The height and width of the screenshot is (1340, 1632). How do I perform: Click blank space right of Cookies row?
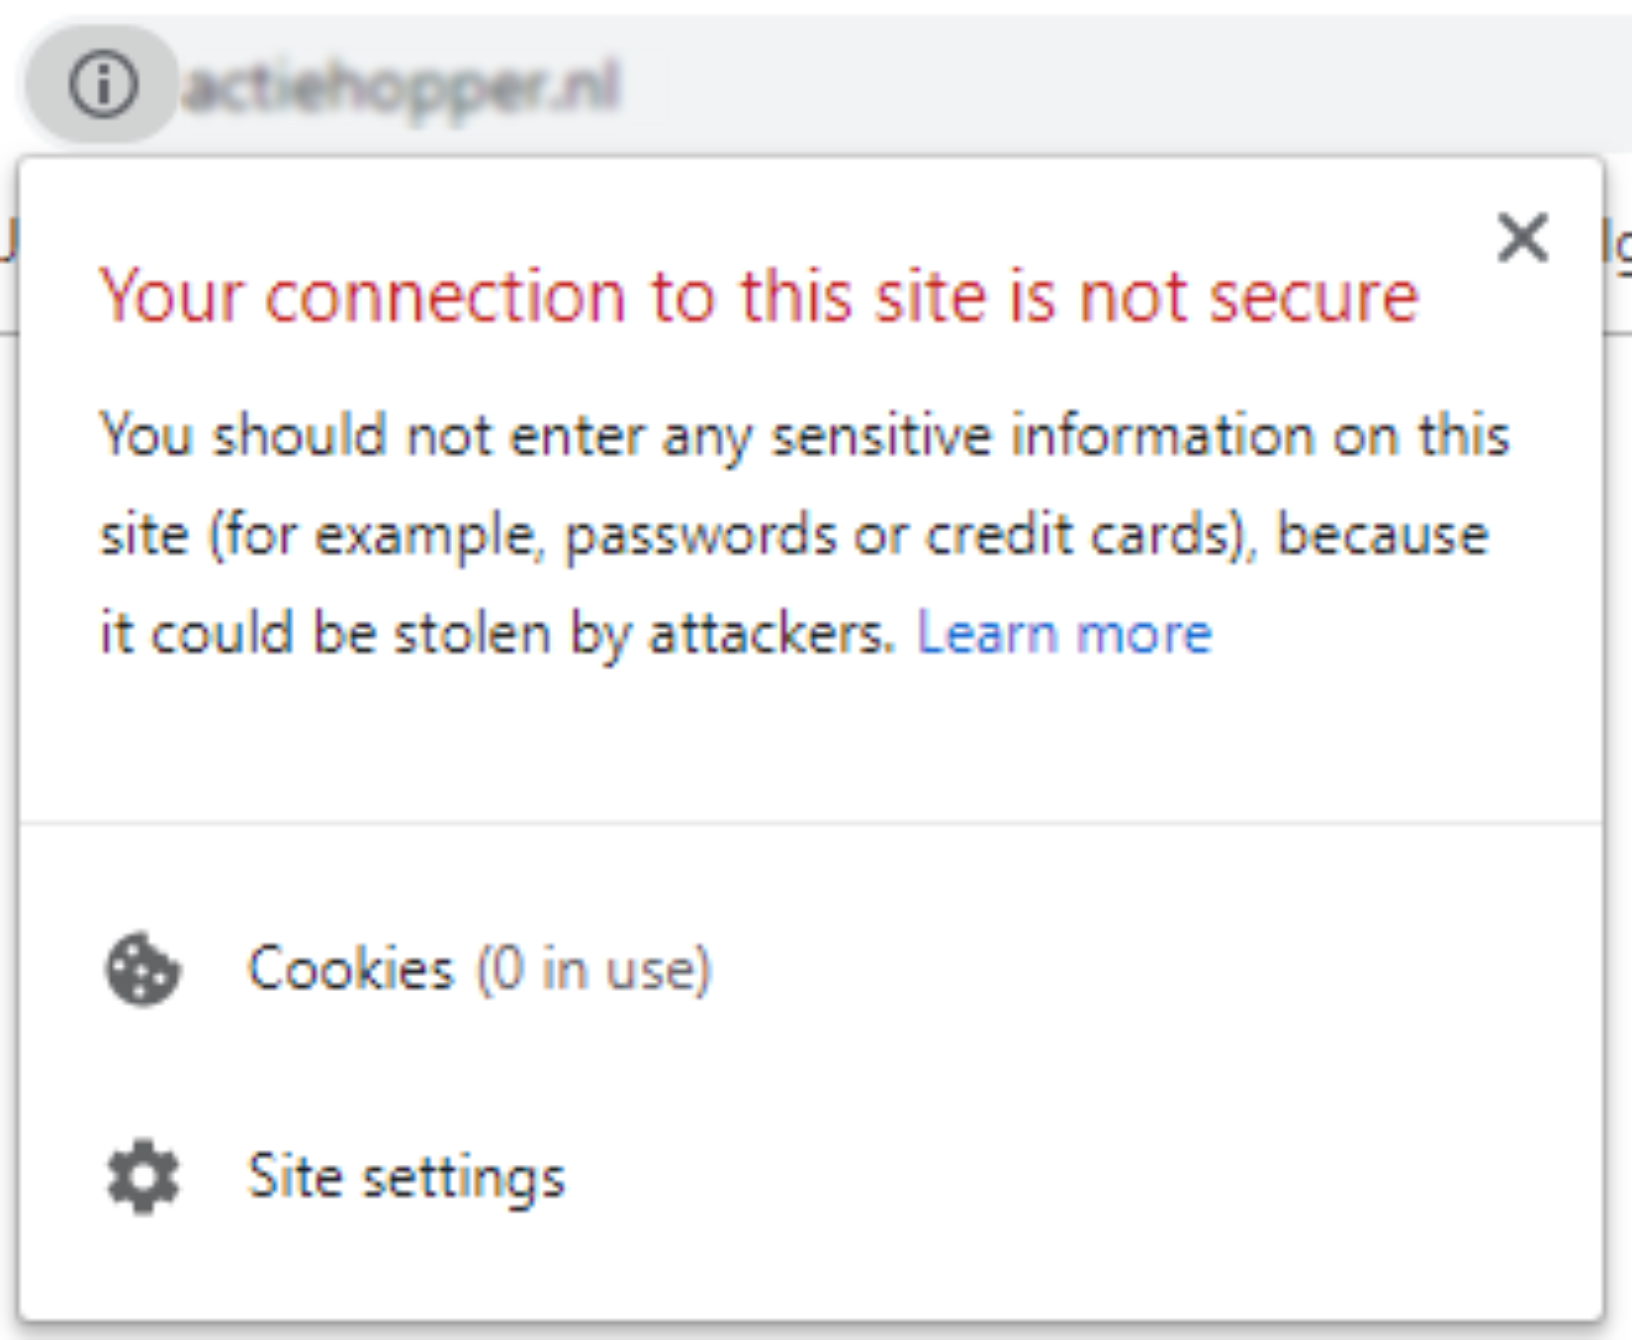(1150, 969)
